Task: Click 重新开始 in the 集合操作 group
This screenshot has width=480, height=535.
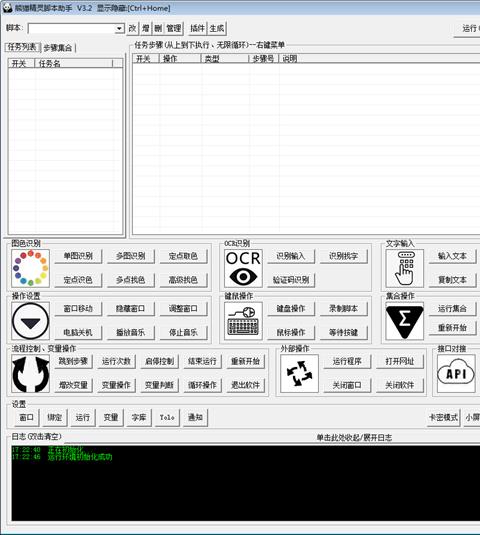Action: pyautogui.click(x=452, y=328)
